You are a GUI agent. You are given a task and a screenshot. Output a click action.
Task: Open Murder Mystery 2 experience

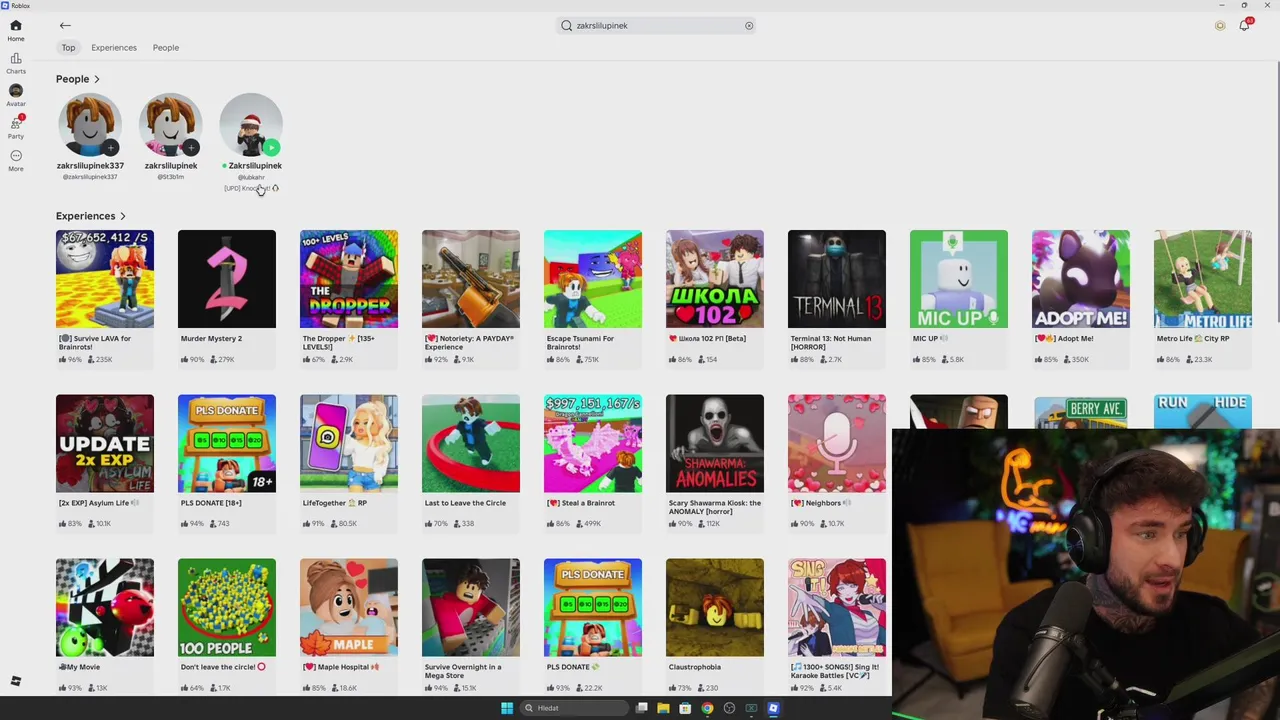tap(227, 279)
